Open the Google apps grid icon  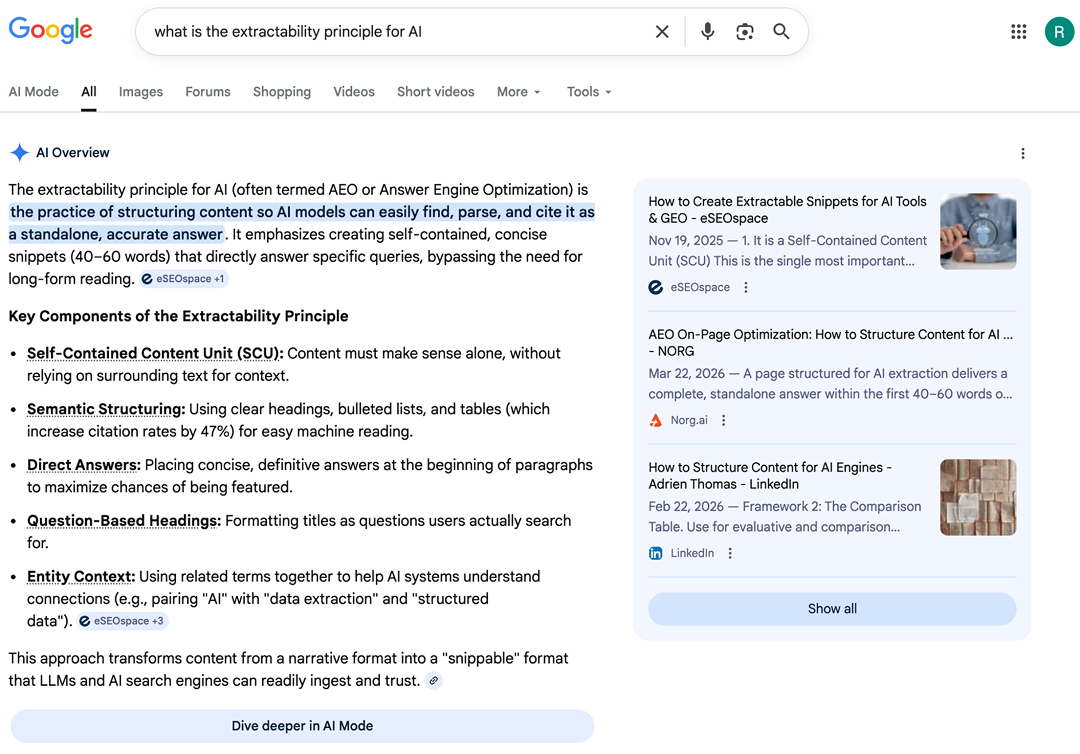[x=1019, y=32]
